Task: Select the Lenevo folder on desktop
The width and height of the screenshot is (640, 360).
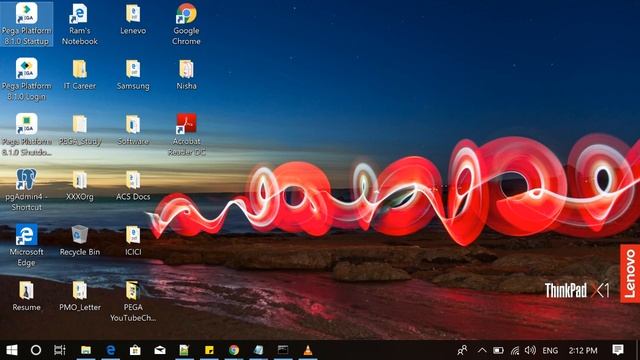Action: pos(133,20)
